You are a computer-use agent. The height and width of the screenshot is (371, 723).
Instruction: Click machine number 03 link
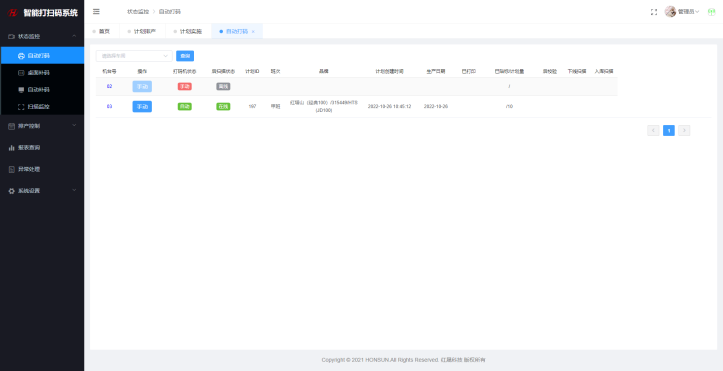tap(109, 106)
